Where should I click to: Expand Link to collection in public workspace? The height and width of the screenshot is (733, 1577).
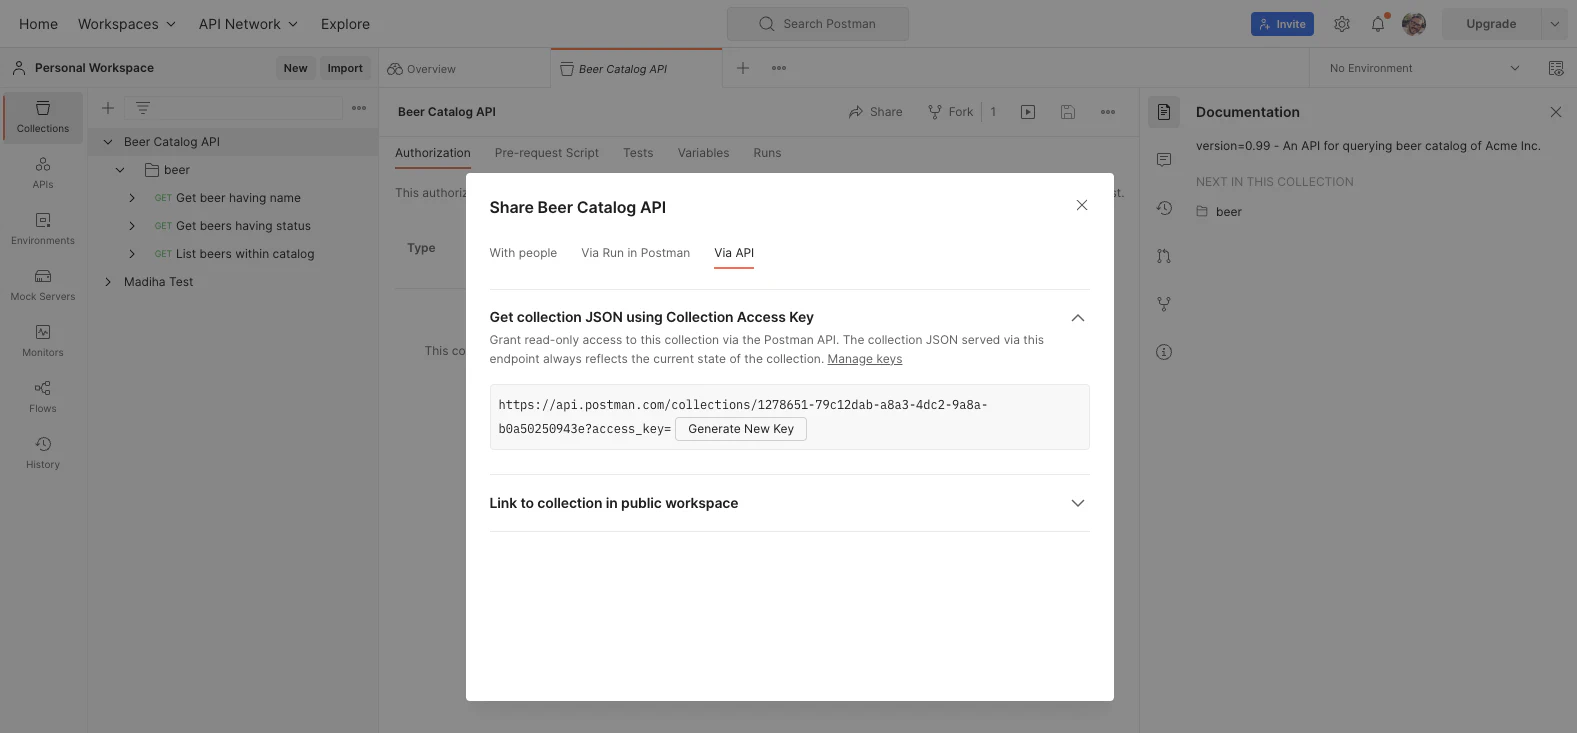coord(1077,503)
